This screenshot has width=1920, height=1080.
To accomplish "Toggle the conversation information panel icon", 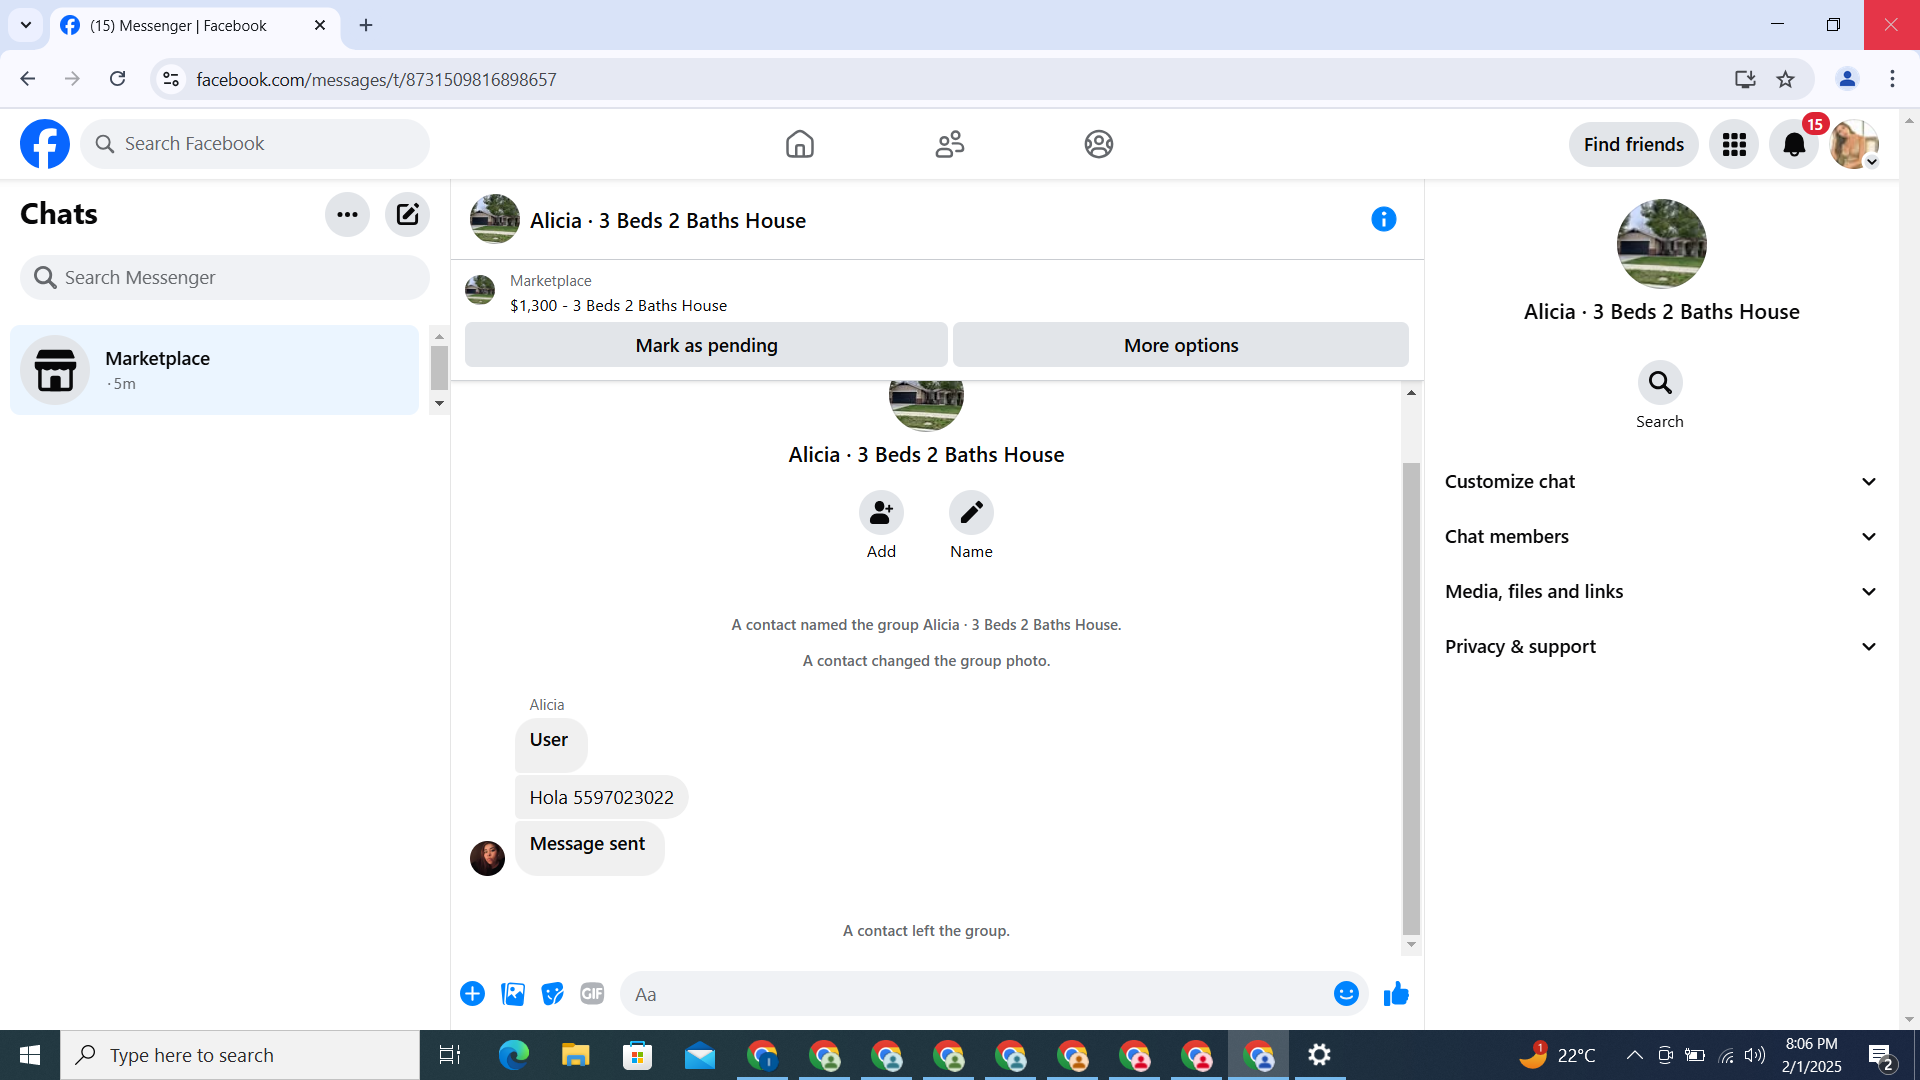I will (1383, 220).
